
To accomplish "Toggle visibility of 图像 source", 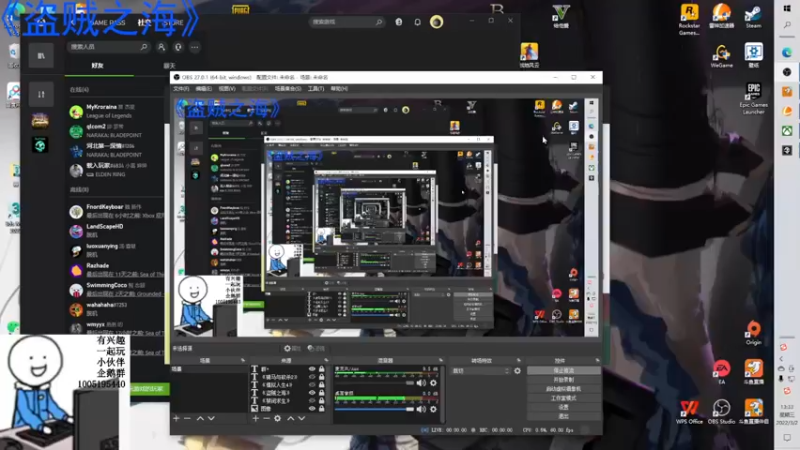I will (312, 409).
